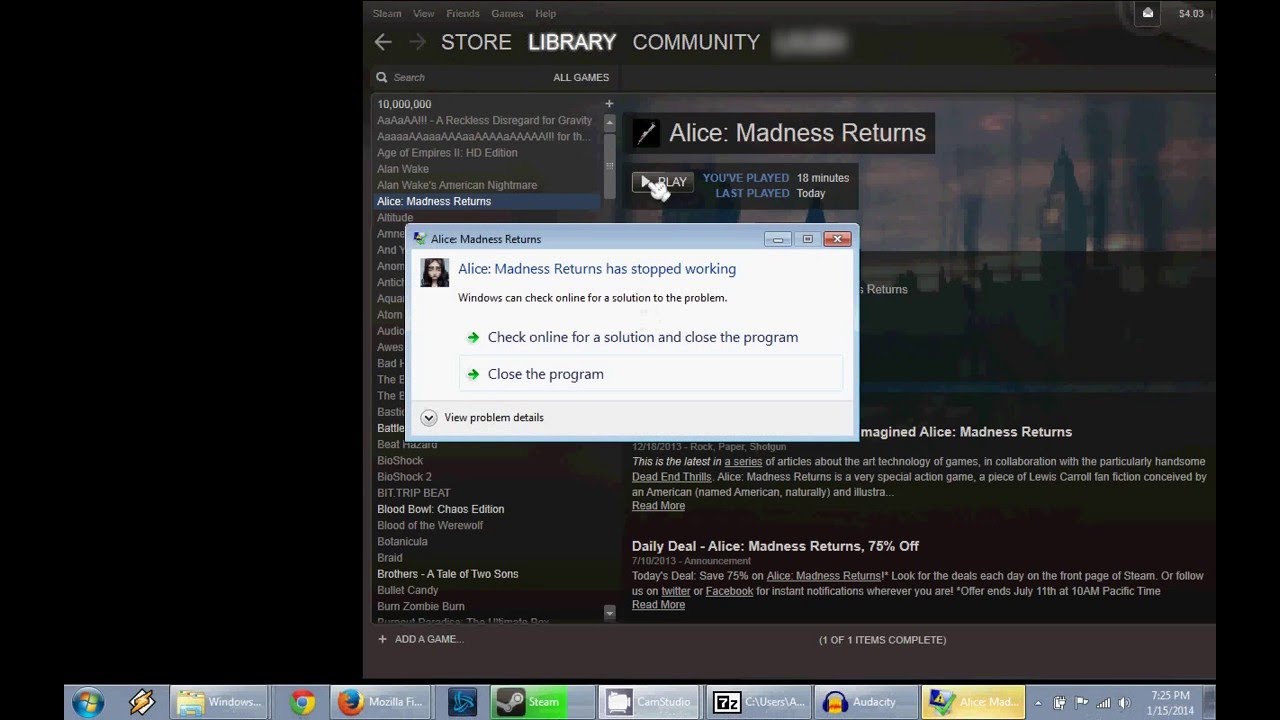This screenshot has width=1280, height=720.
Task: Go to the COMMUNITY tab
Action: 696,42
